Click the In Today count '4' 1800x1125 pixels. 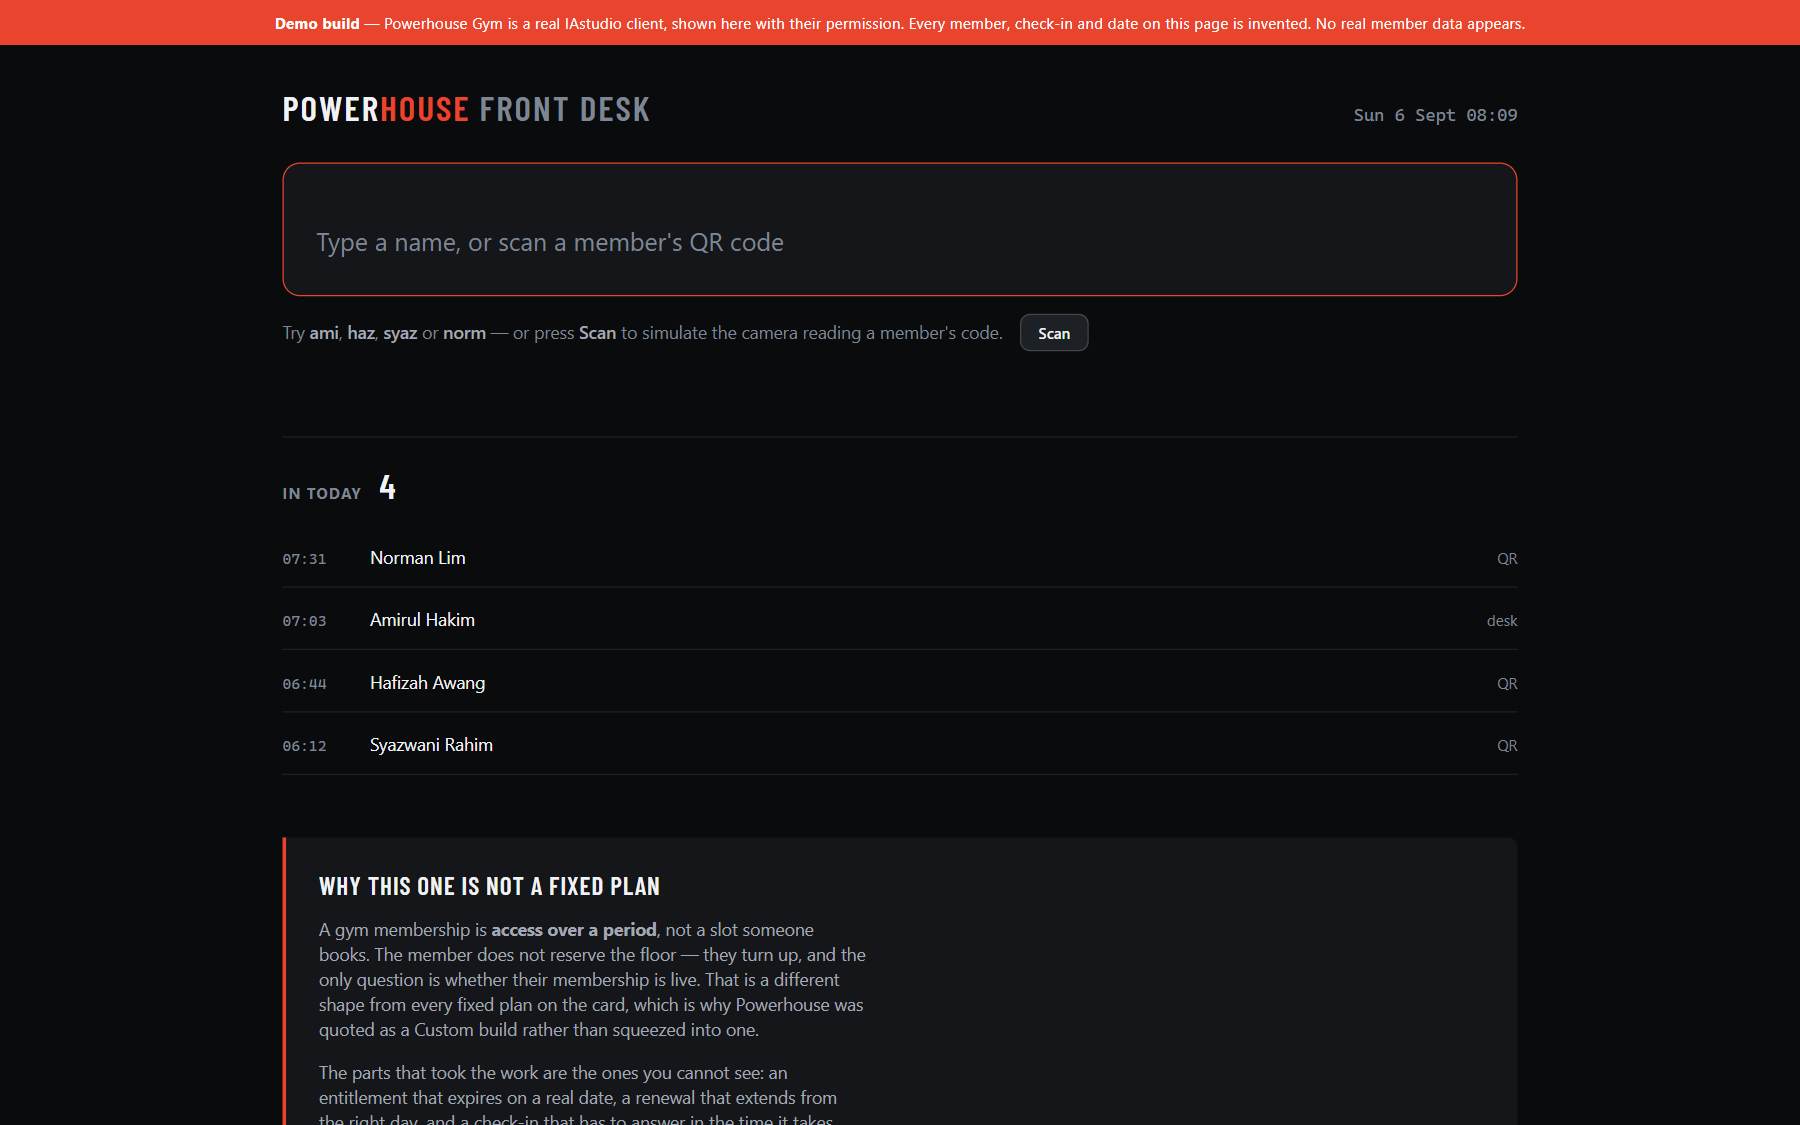tap(388, 488)
